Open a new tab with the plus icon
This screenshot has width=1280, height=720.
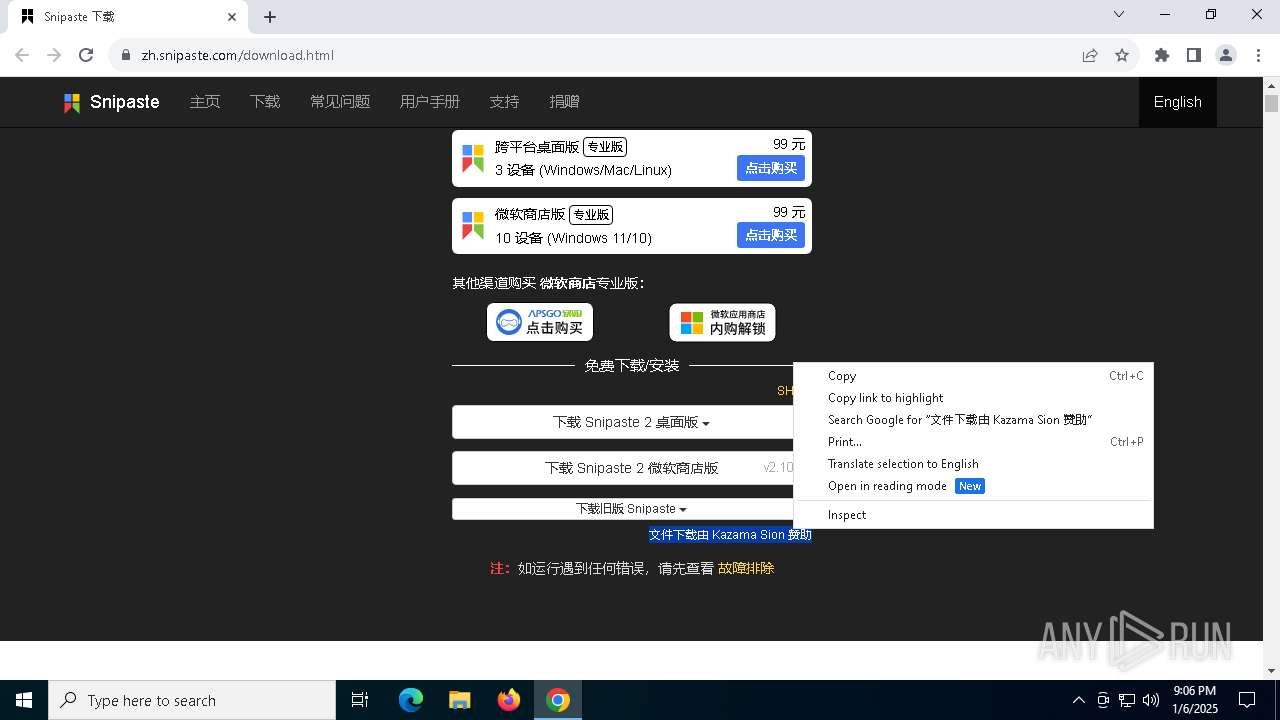click(270, 17)
